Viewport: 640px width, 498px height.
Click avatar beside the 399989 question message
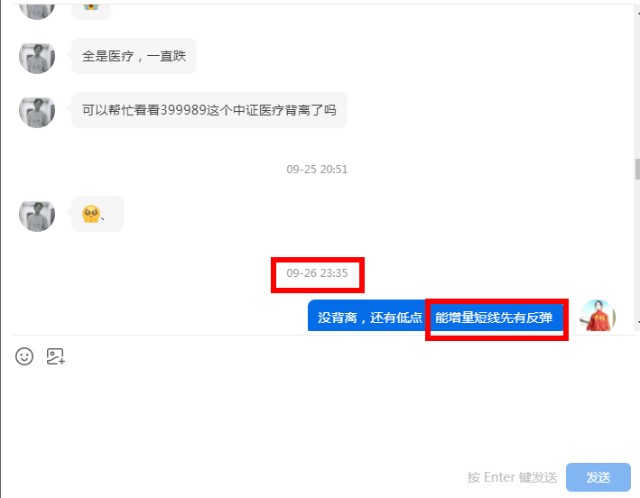(37, 110)
